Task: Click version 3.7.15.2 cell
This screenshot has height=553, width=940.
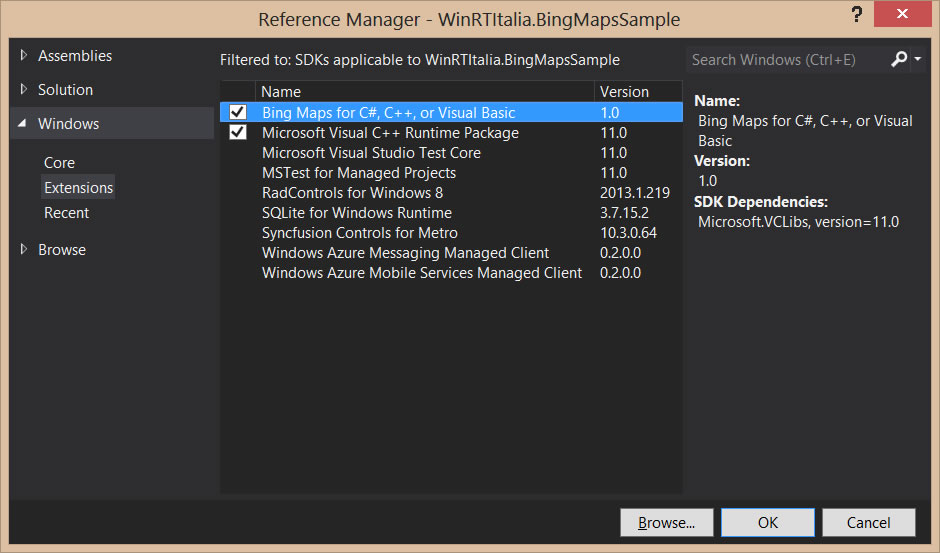Action: tap(624, 212)
